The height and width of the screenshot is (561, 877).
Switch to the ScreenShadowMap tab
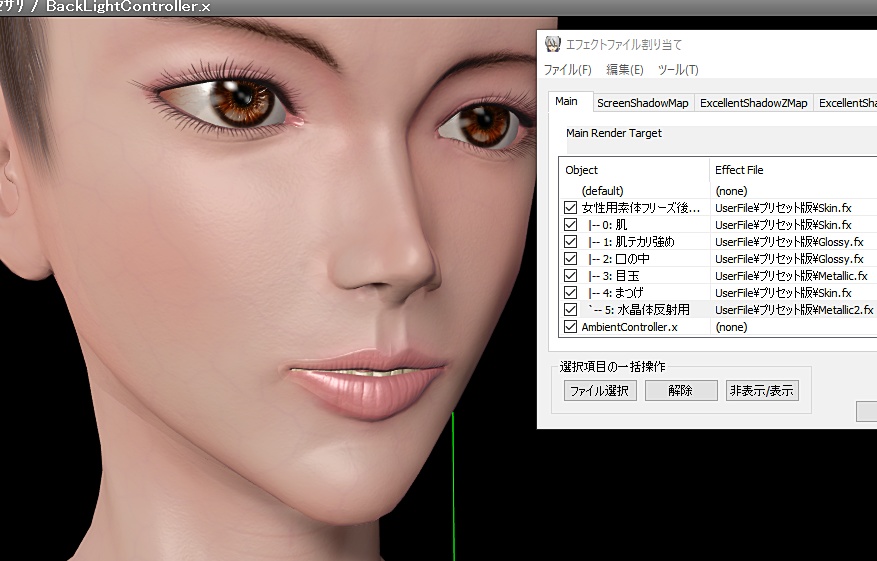pyautogui.click(x=643, y=103)
